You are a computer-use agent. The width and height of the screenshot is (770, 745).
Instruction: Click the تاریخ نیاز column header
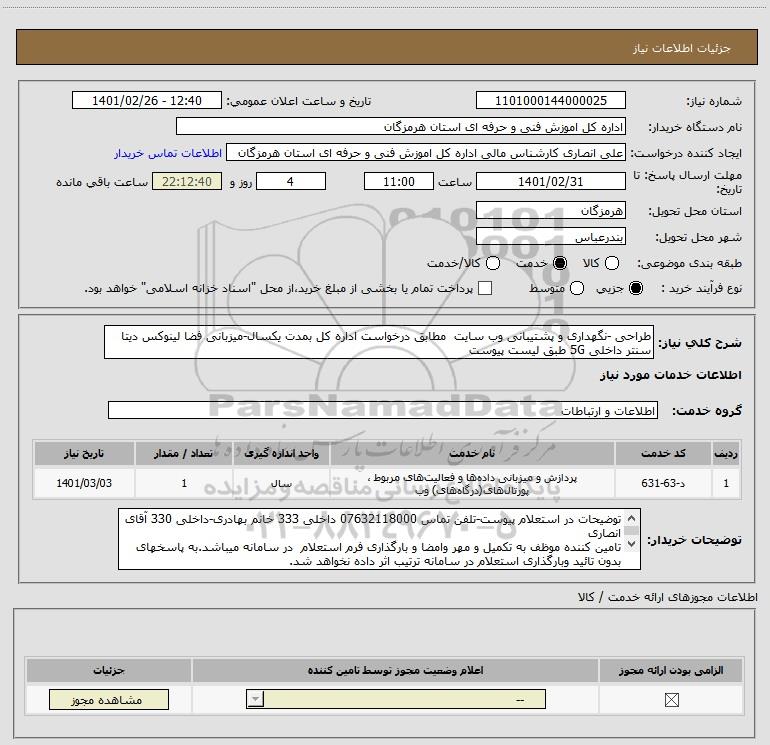click(84, 453)
